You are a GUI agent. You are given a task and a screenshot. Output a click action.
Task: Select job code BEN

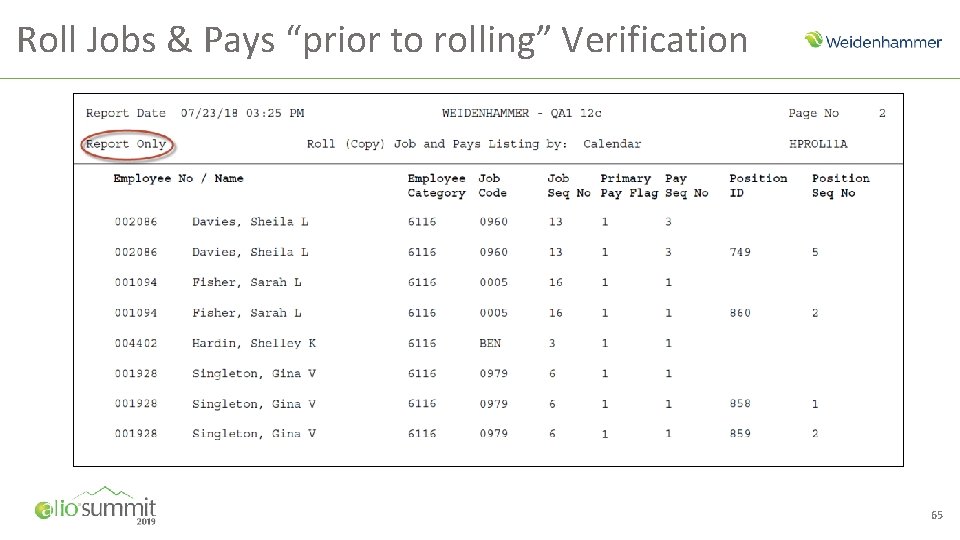pyautogui.click(x=490, y=343)
